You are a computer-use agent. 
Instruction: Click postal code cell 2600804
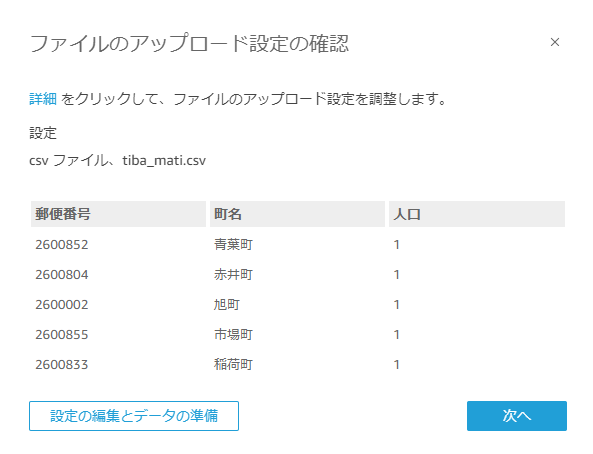click(x=62, y=274)
